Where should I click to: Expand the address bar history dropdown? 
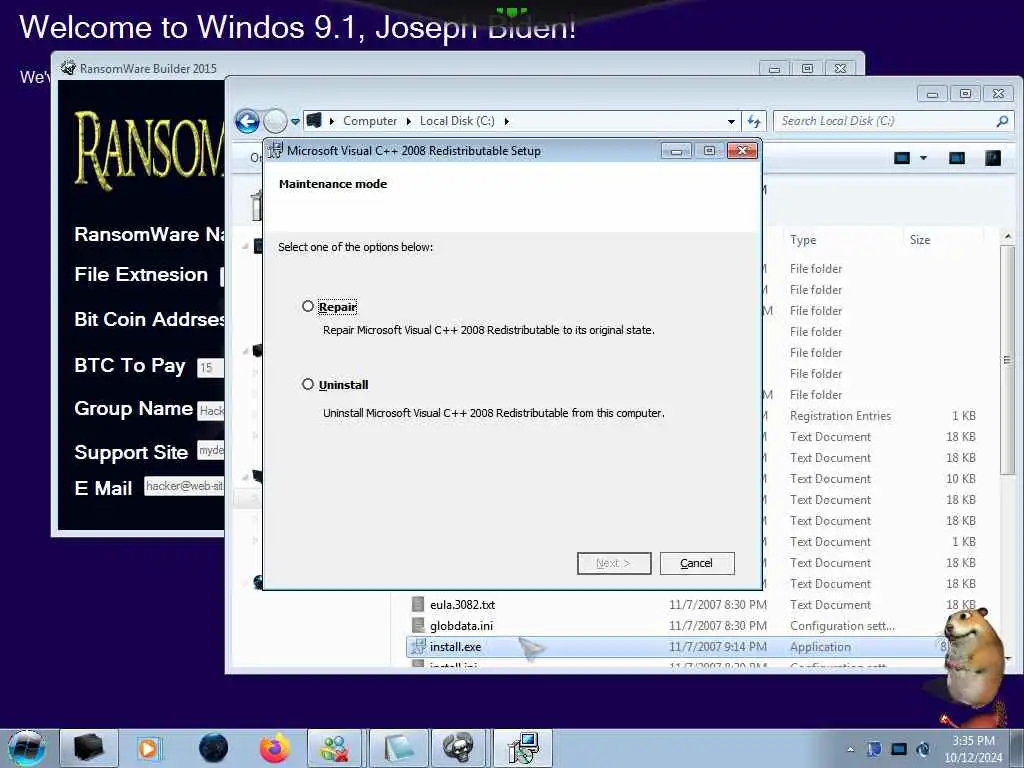(x=731, y=121)
